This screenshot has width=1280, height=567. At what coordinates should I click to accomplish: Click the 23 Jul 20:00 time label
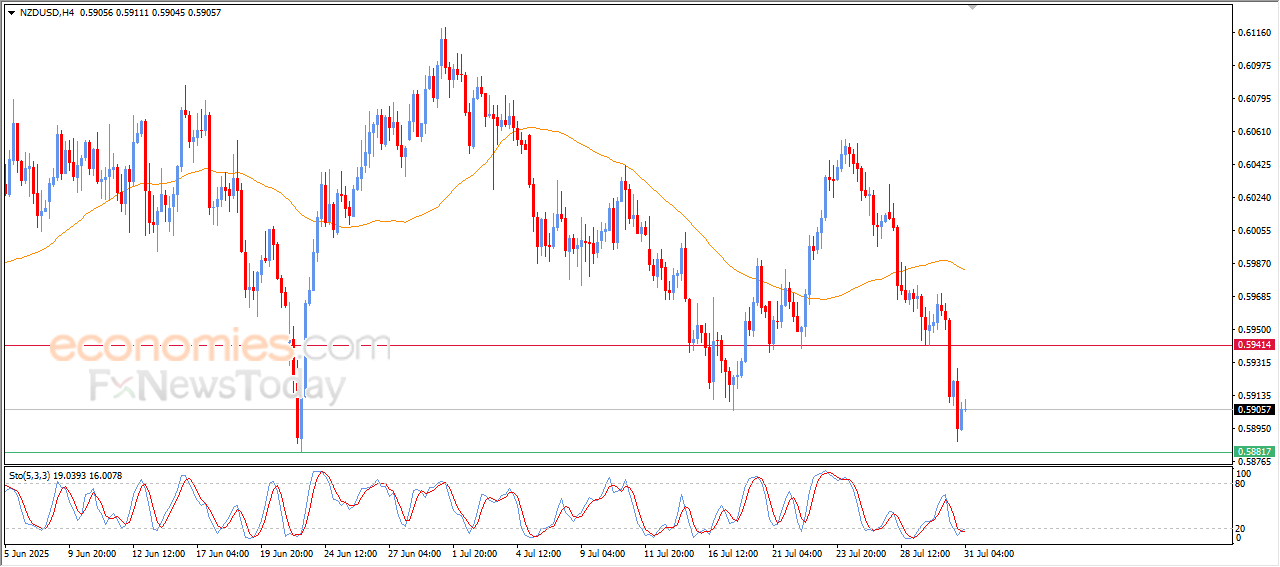863,553
